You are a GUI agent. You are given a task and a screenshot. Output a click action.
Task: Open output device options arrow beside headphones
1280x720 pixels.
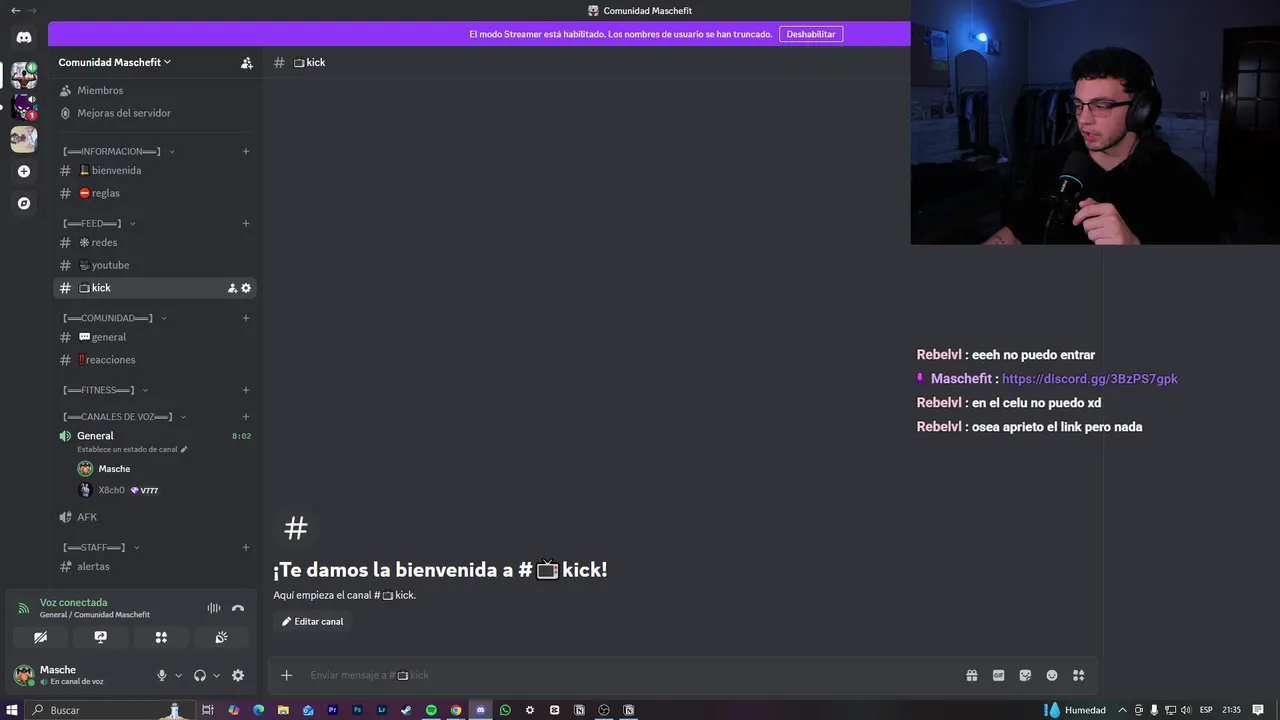[216, 675]
